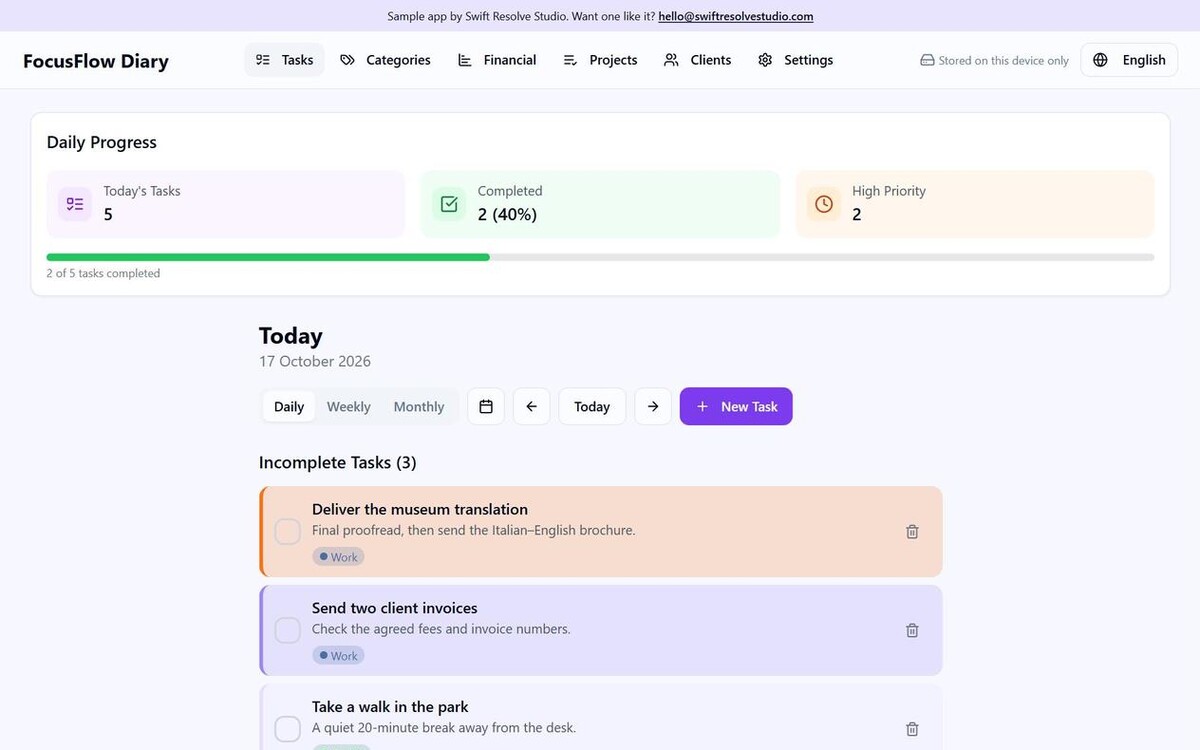
Task: Switch to Daily view
Action: coord(289,407)
